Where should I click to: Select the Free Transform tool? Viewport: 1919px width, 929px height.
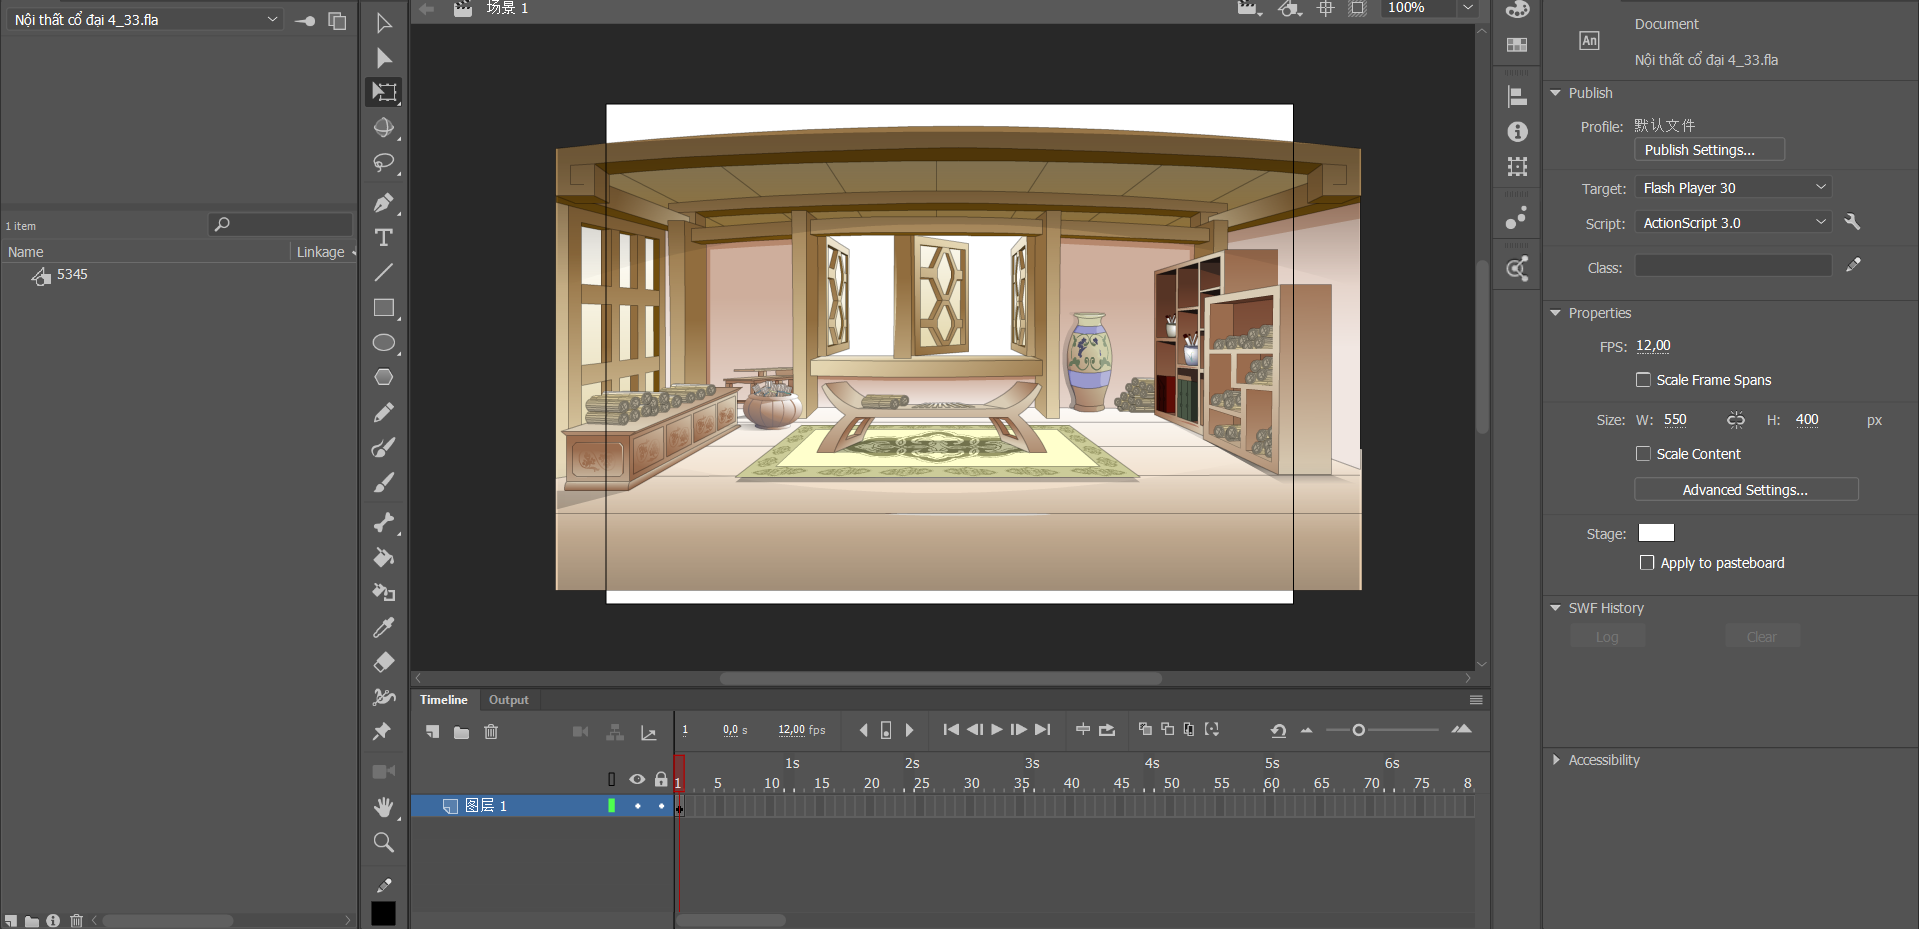click(383, 92)
